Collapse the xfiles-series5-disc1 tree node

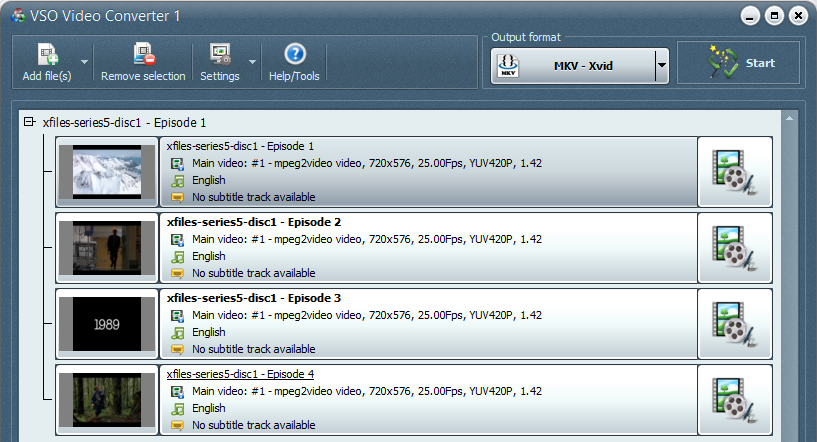pos(30,122)
